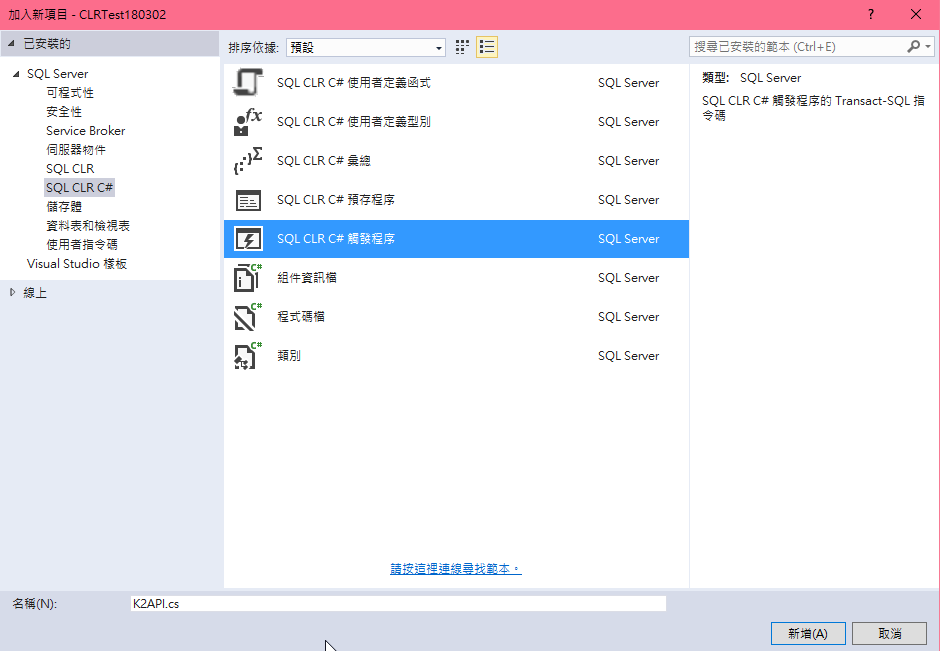The width and height of the screenshot is (940, 651).
Task: Select SQL CLR C# 彙總 template icon
Action: click(248, 161)
